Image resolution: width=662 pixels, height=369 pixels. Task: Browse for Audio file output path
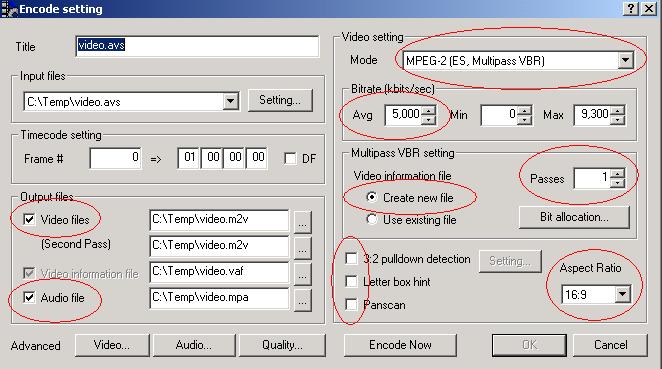pos(302,300)
